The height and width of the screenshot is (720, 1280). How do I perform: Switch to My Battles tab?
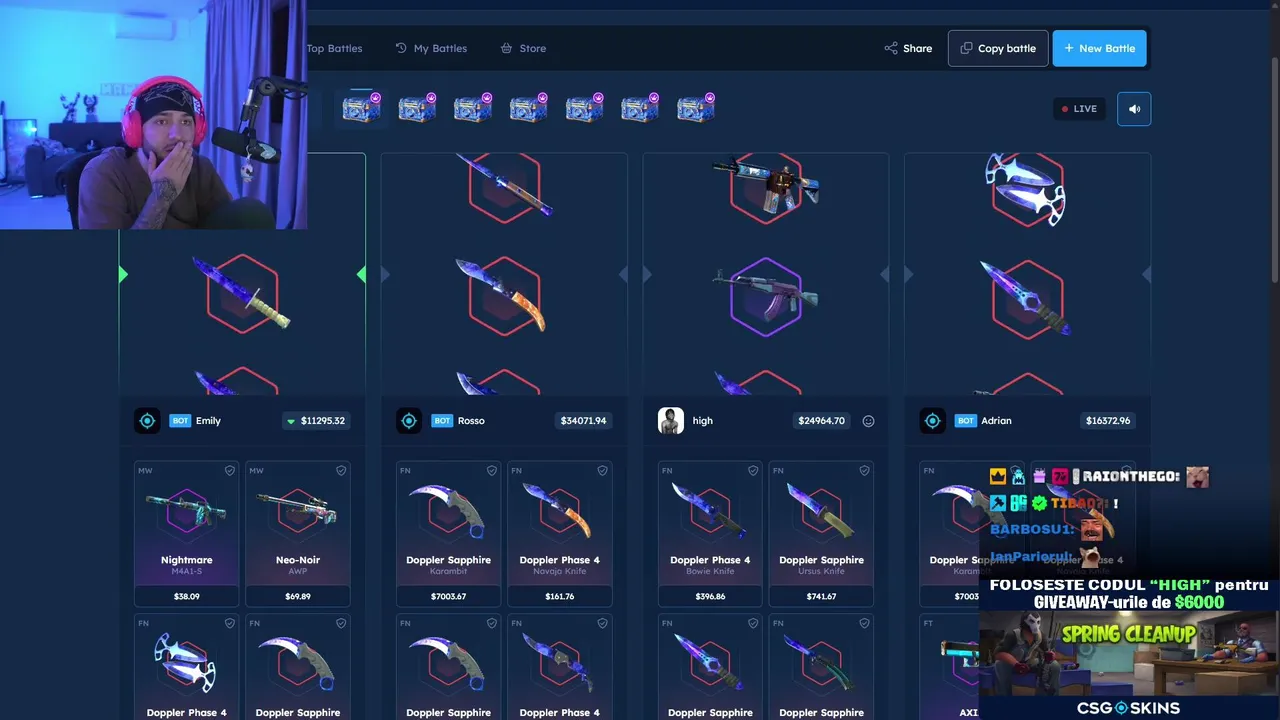click(x=431, y=48)
